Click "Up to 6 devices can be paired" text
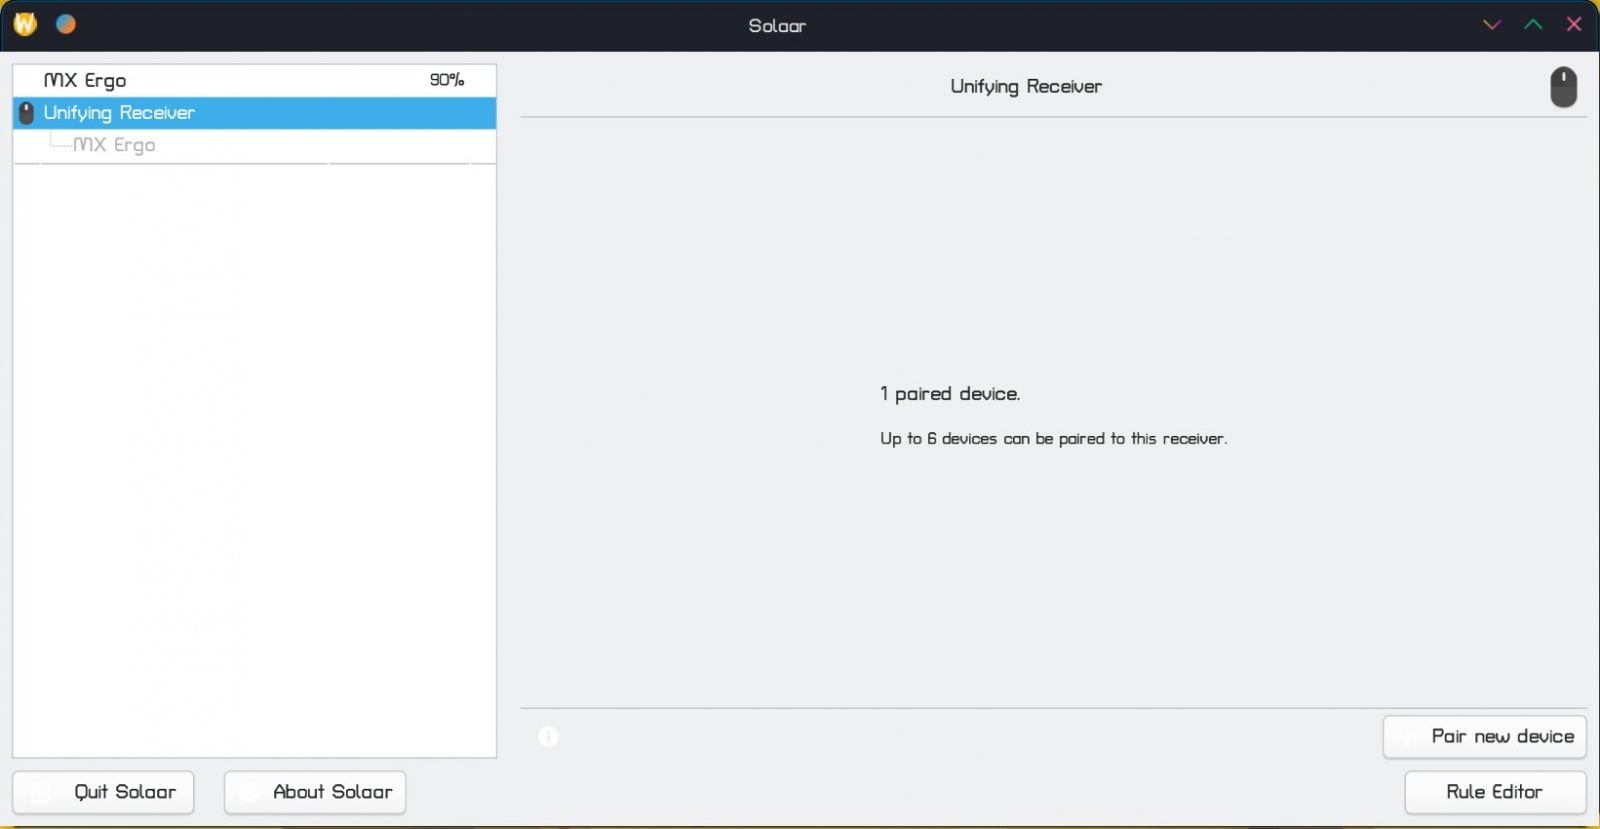Screen dimensions: 1600x829 pyautogui.click(x=1054, y=439)
